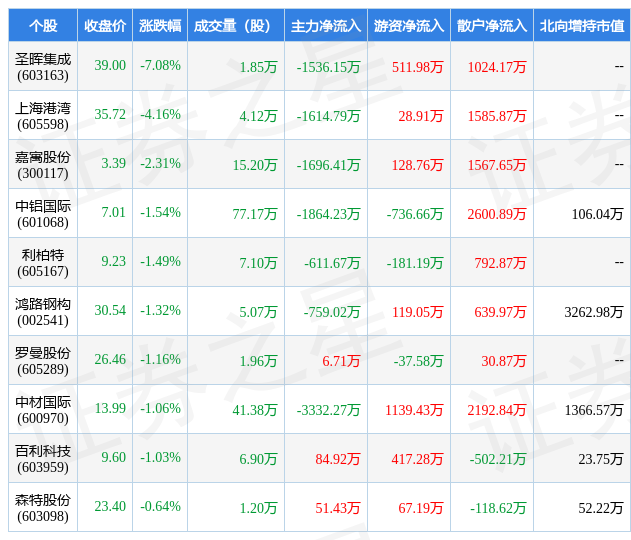631x540 pixels.
Task: Click the -1.49% change value
Action: tap(160, 261)
